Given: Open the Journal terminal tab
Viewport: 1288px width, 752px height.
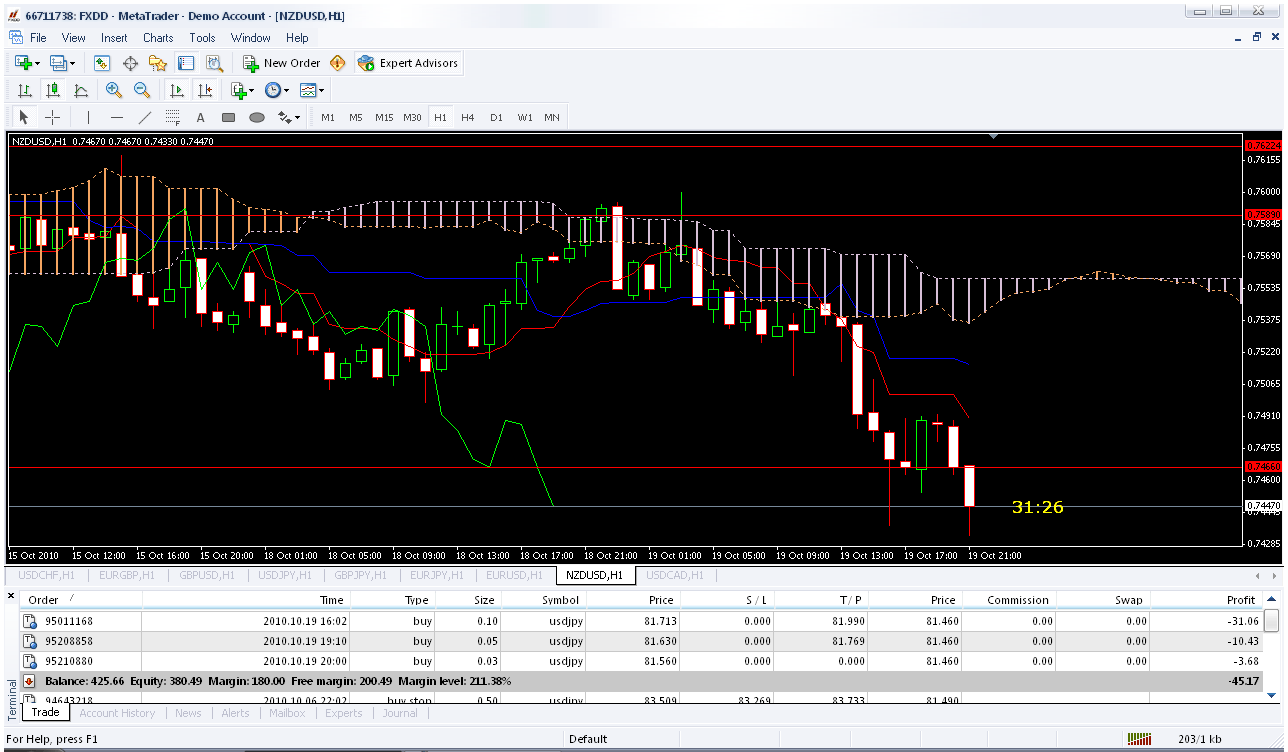Looking at the screenshot, I should click(400, 713).
